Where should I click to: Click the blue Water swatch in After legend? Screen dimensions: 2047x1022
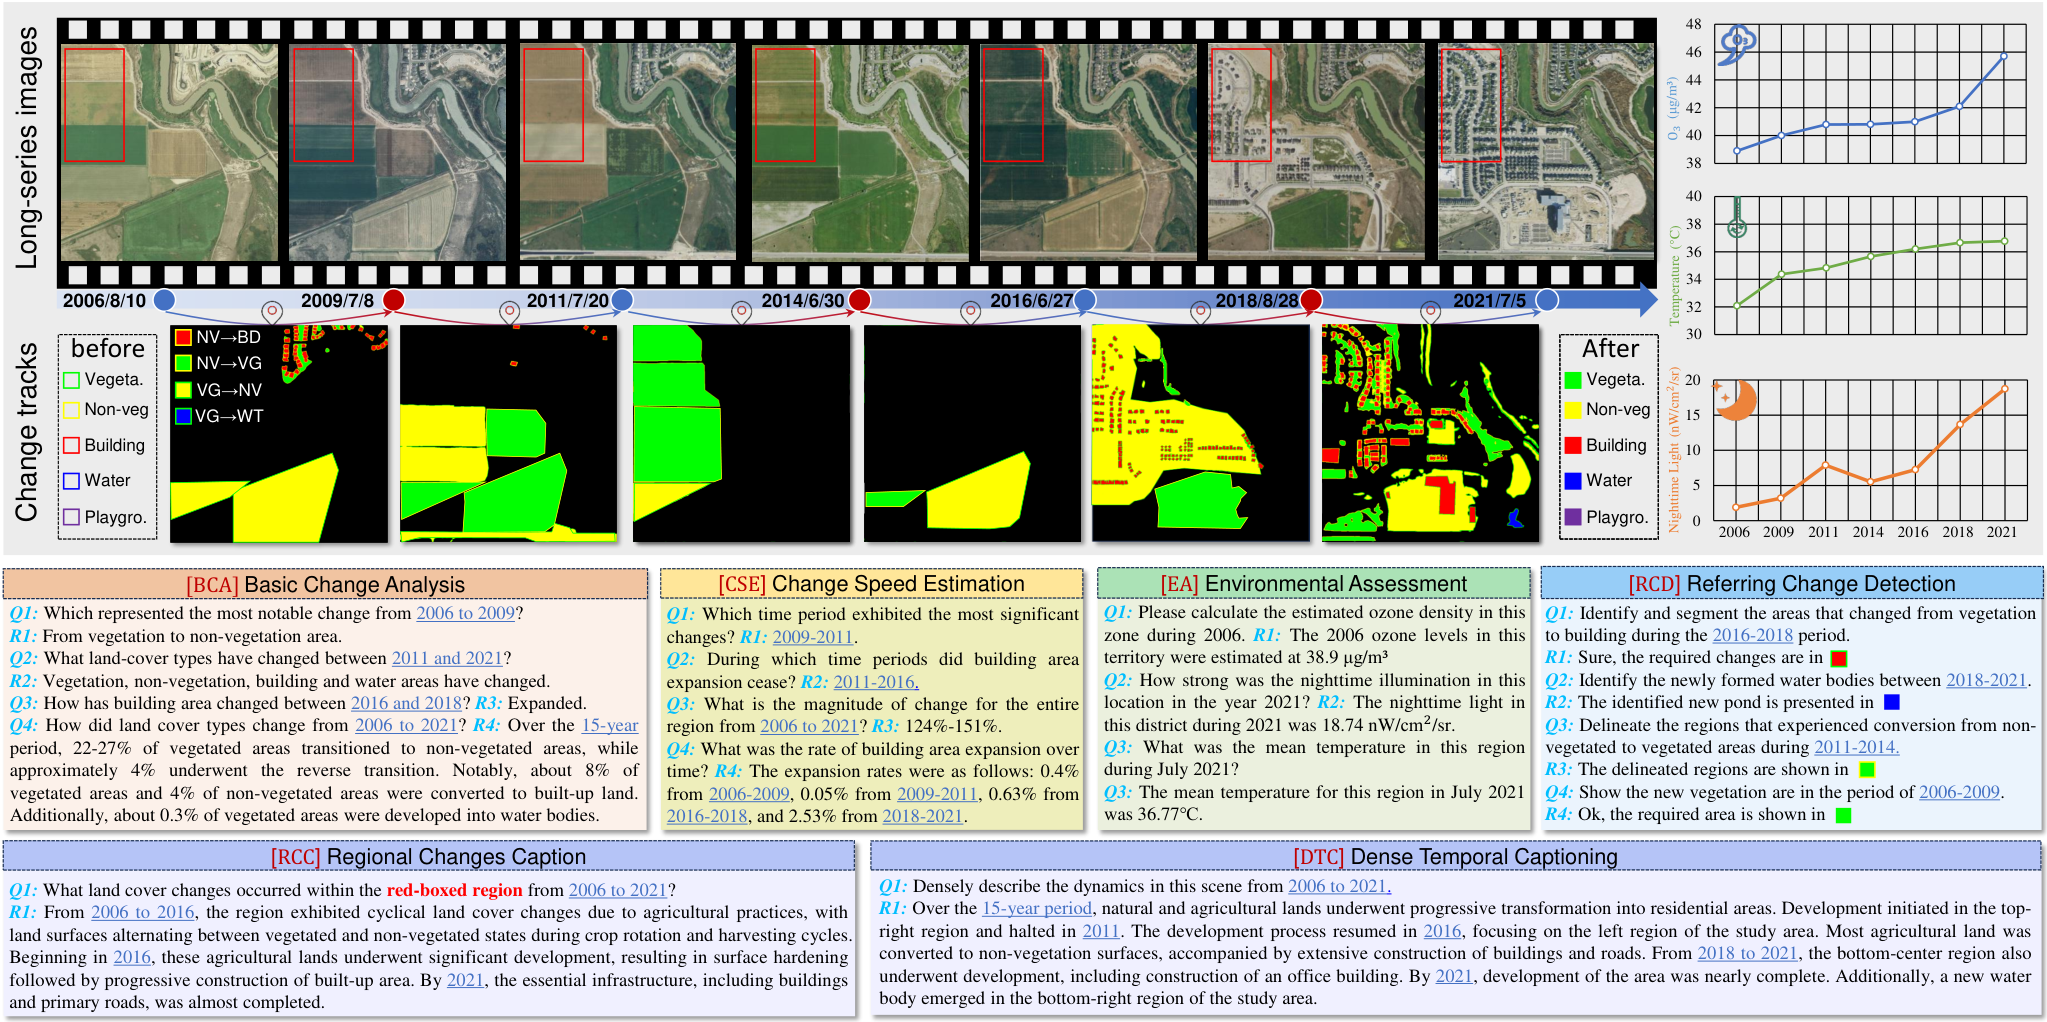click(x=1573, y=481)
